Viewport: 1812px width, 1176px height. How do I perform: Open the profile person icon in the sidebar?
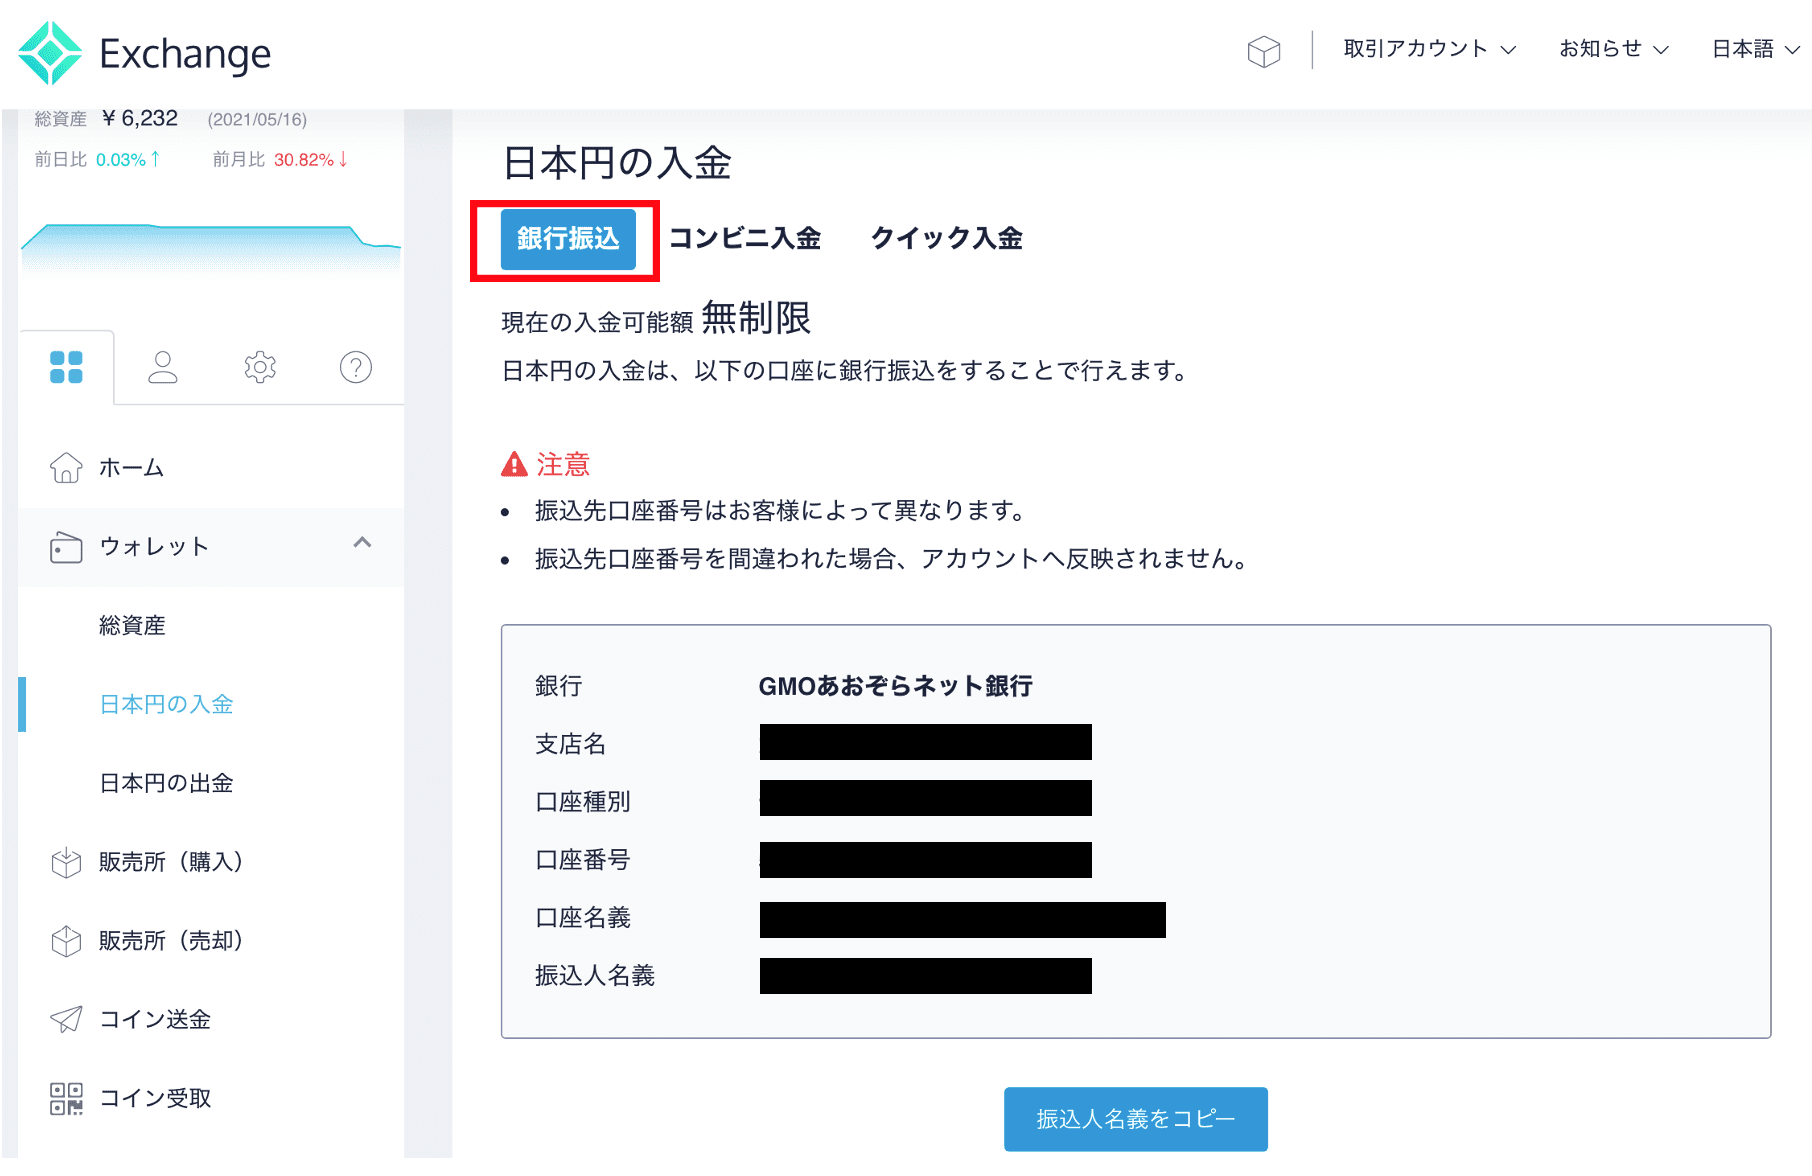[x=164, y=367]
